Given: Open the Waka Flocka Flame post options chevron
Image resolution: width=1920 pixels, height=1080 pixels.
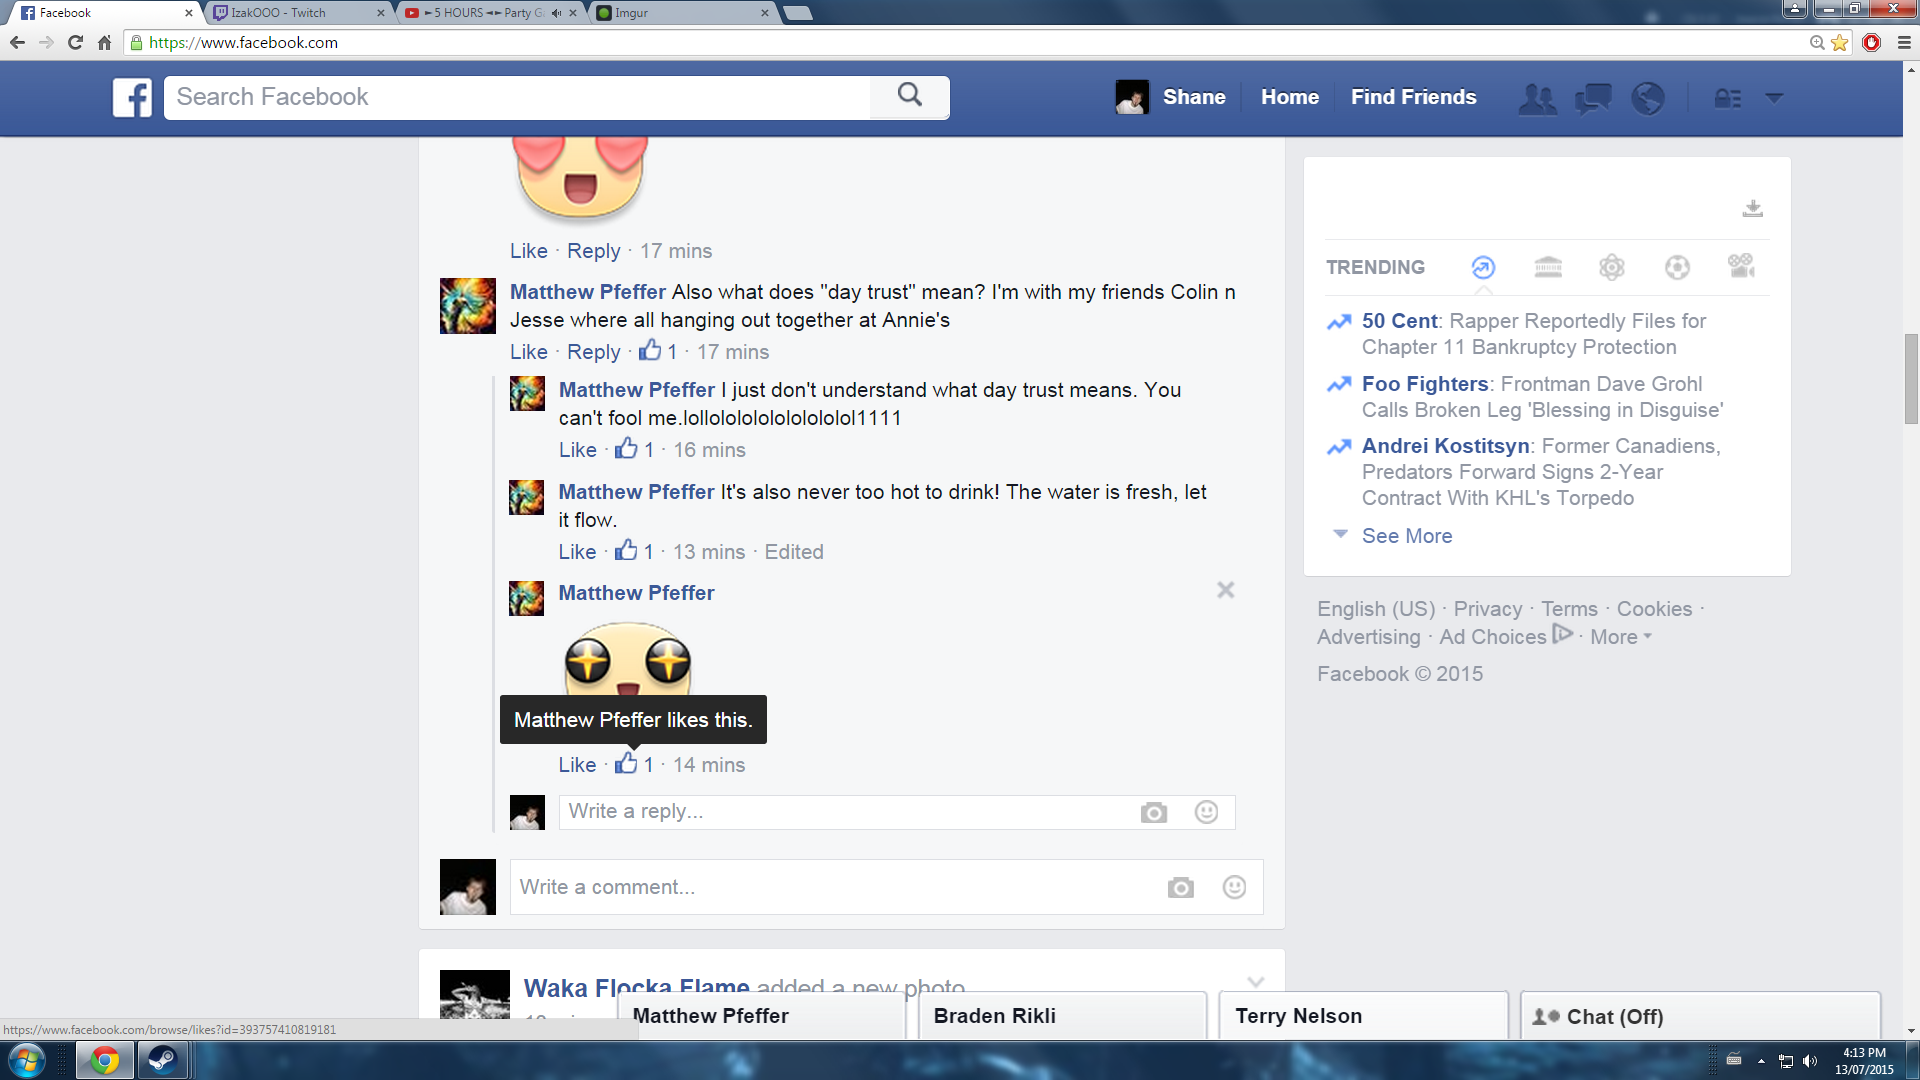Looking at the screenshot, I should click(x=1256, y=982).
